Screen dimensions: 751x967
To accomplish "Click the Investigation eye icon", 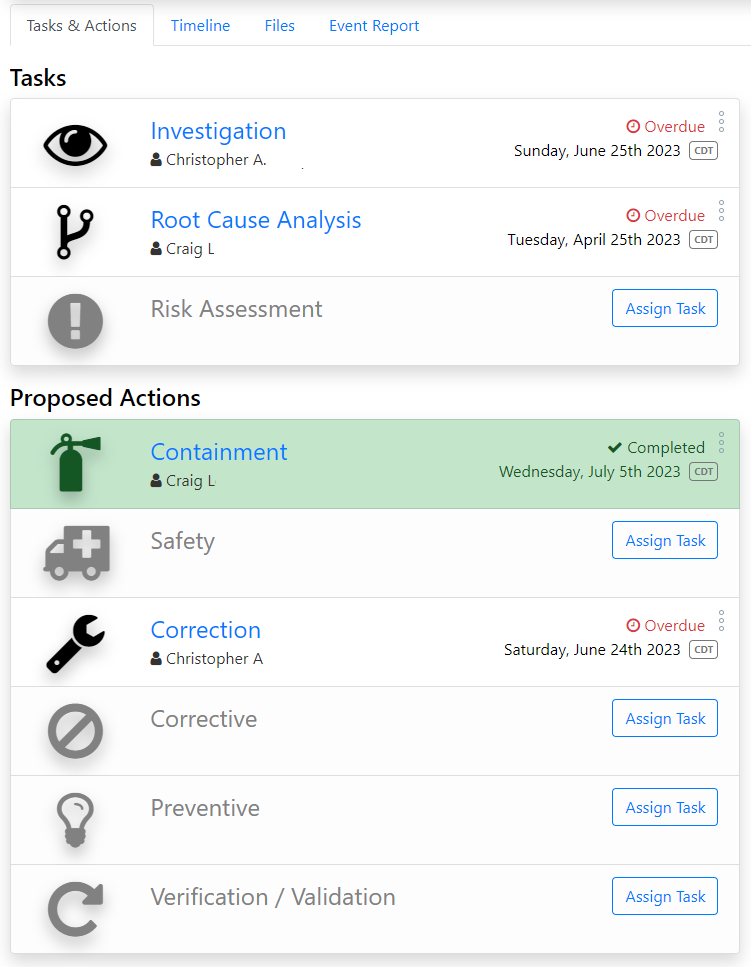I will 75,144.
